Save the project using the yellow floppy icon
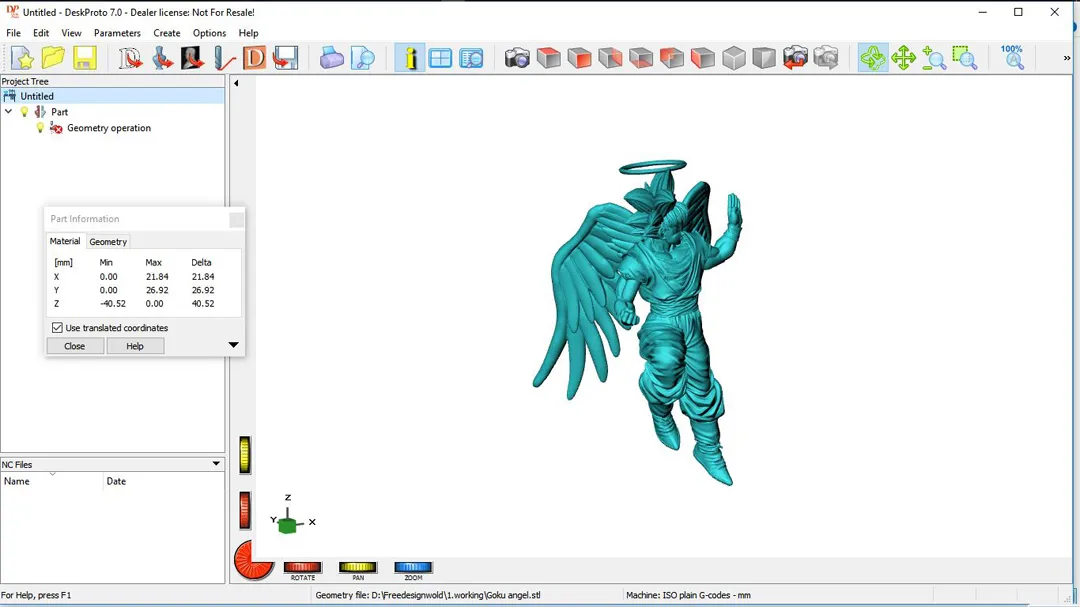Viewport: 1080px width, 607px height. 85,58
